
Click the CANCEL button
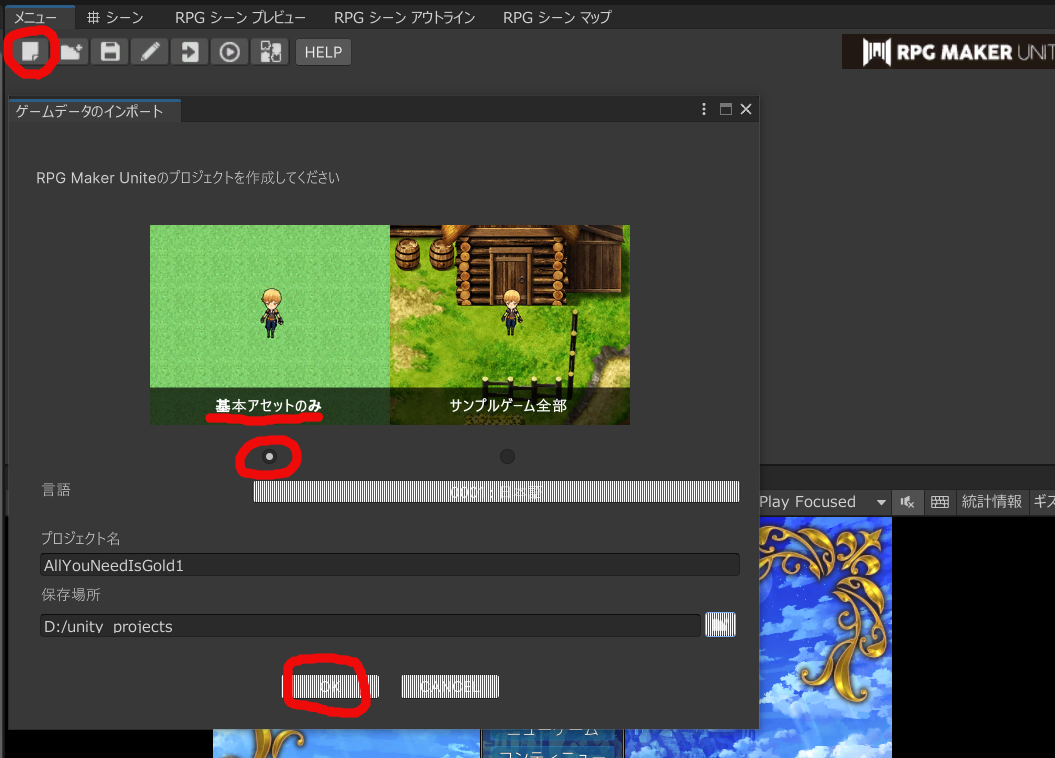450,686
